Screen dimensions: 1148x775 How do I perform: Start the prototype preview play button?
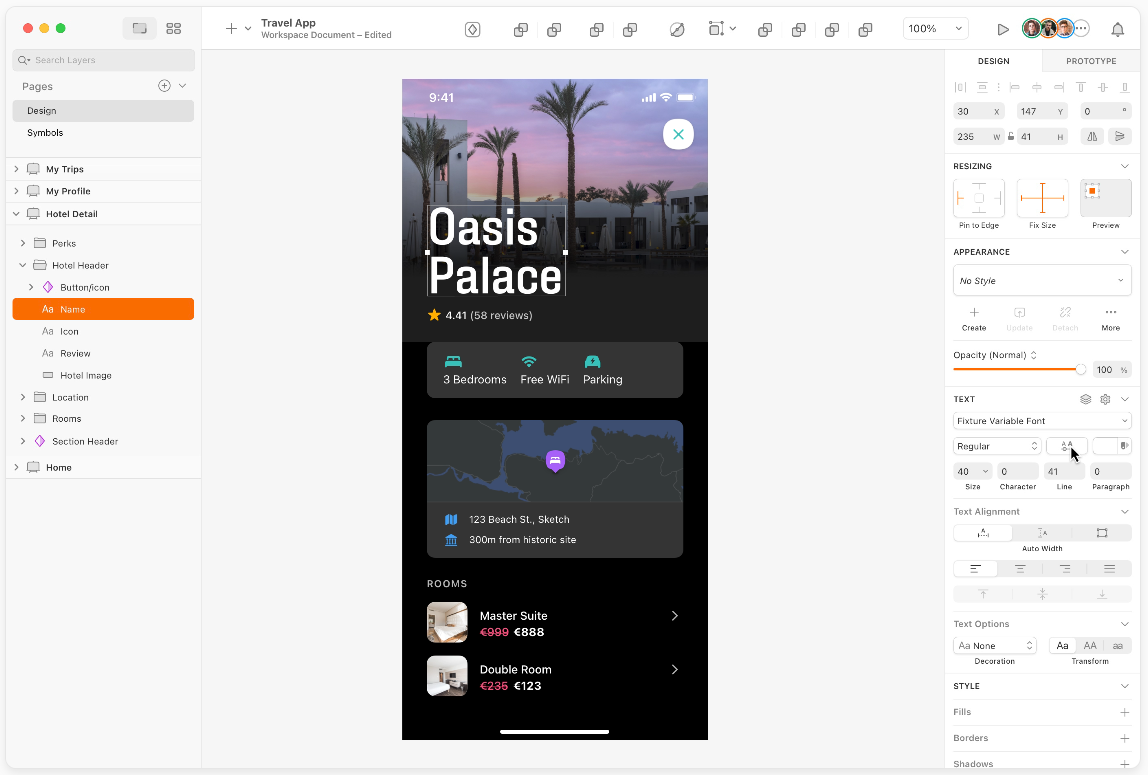pos(1003,29)
